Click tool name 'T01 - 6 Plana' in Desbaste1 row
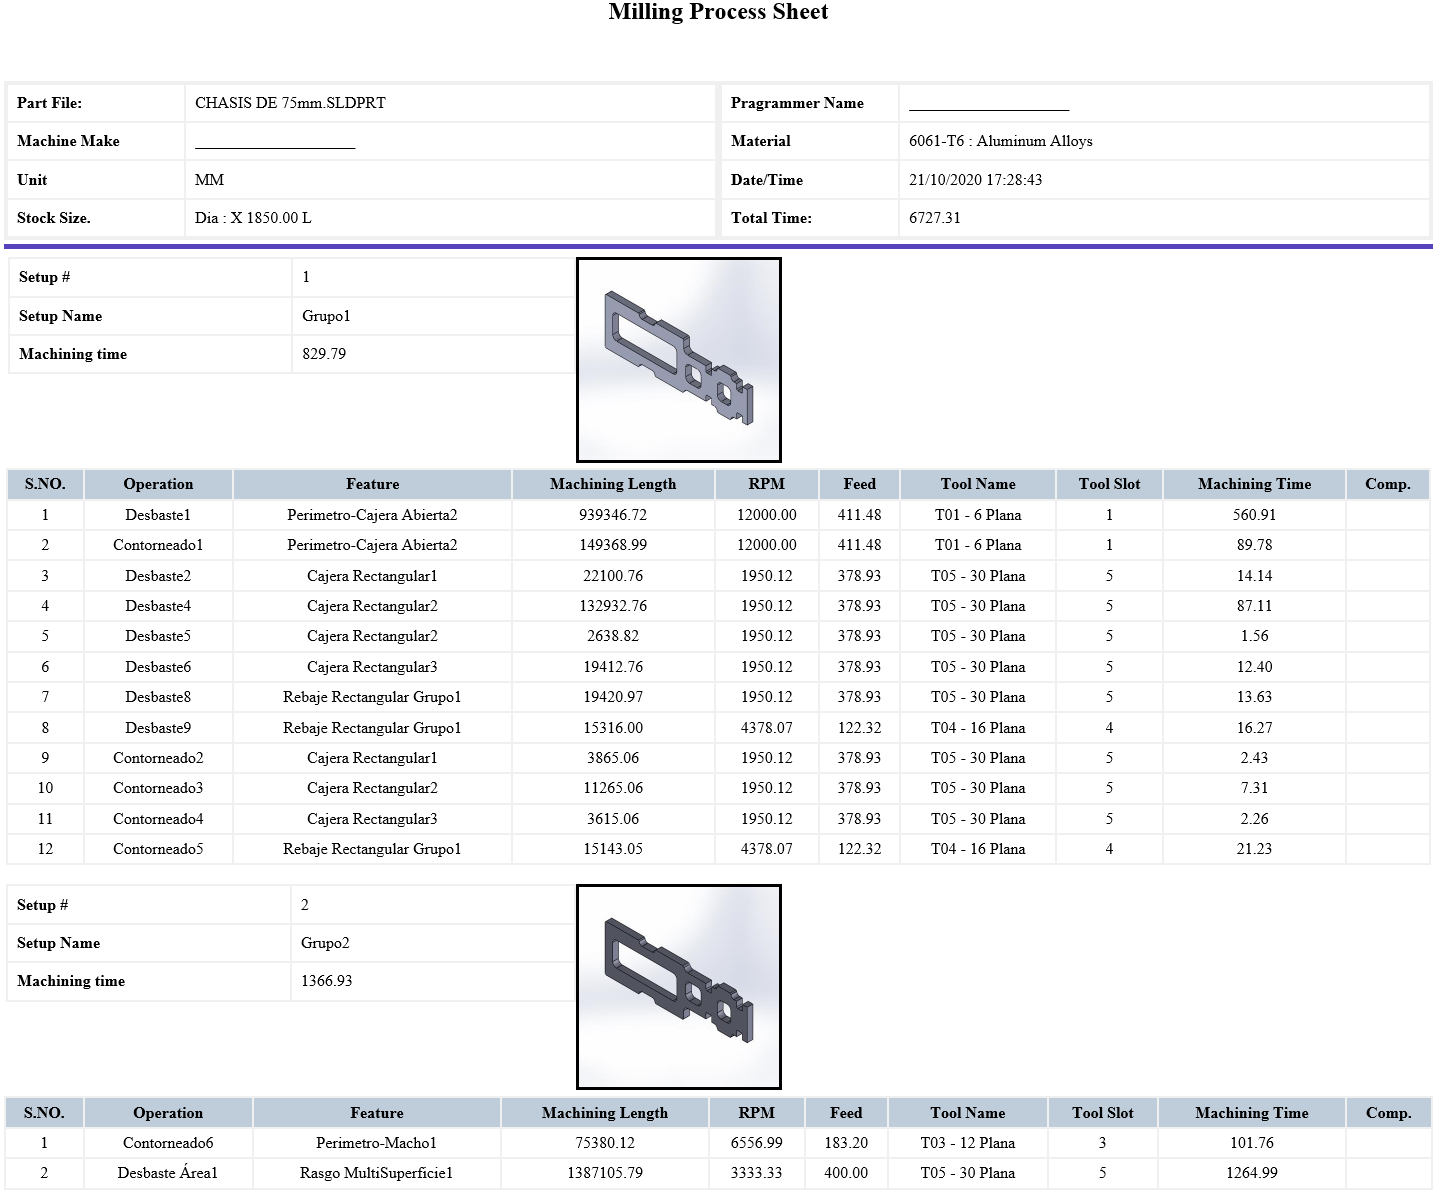The width and height of the screenshot is (1437, 1193). coord(978,515)
